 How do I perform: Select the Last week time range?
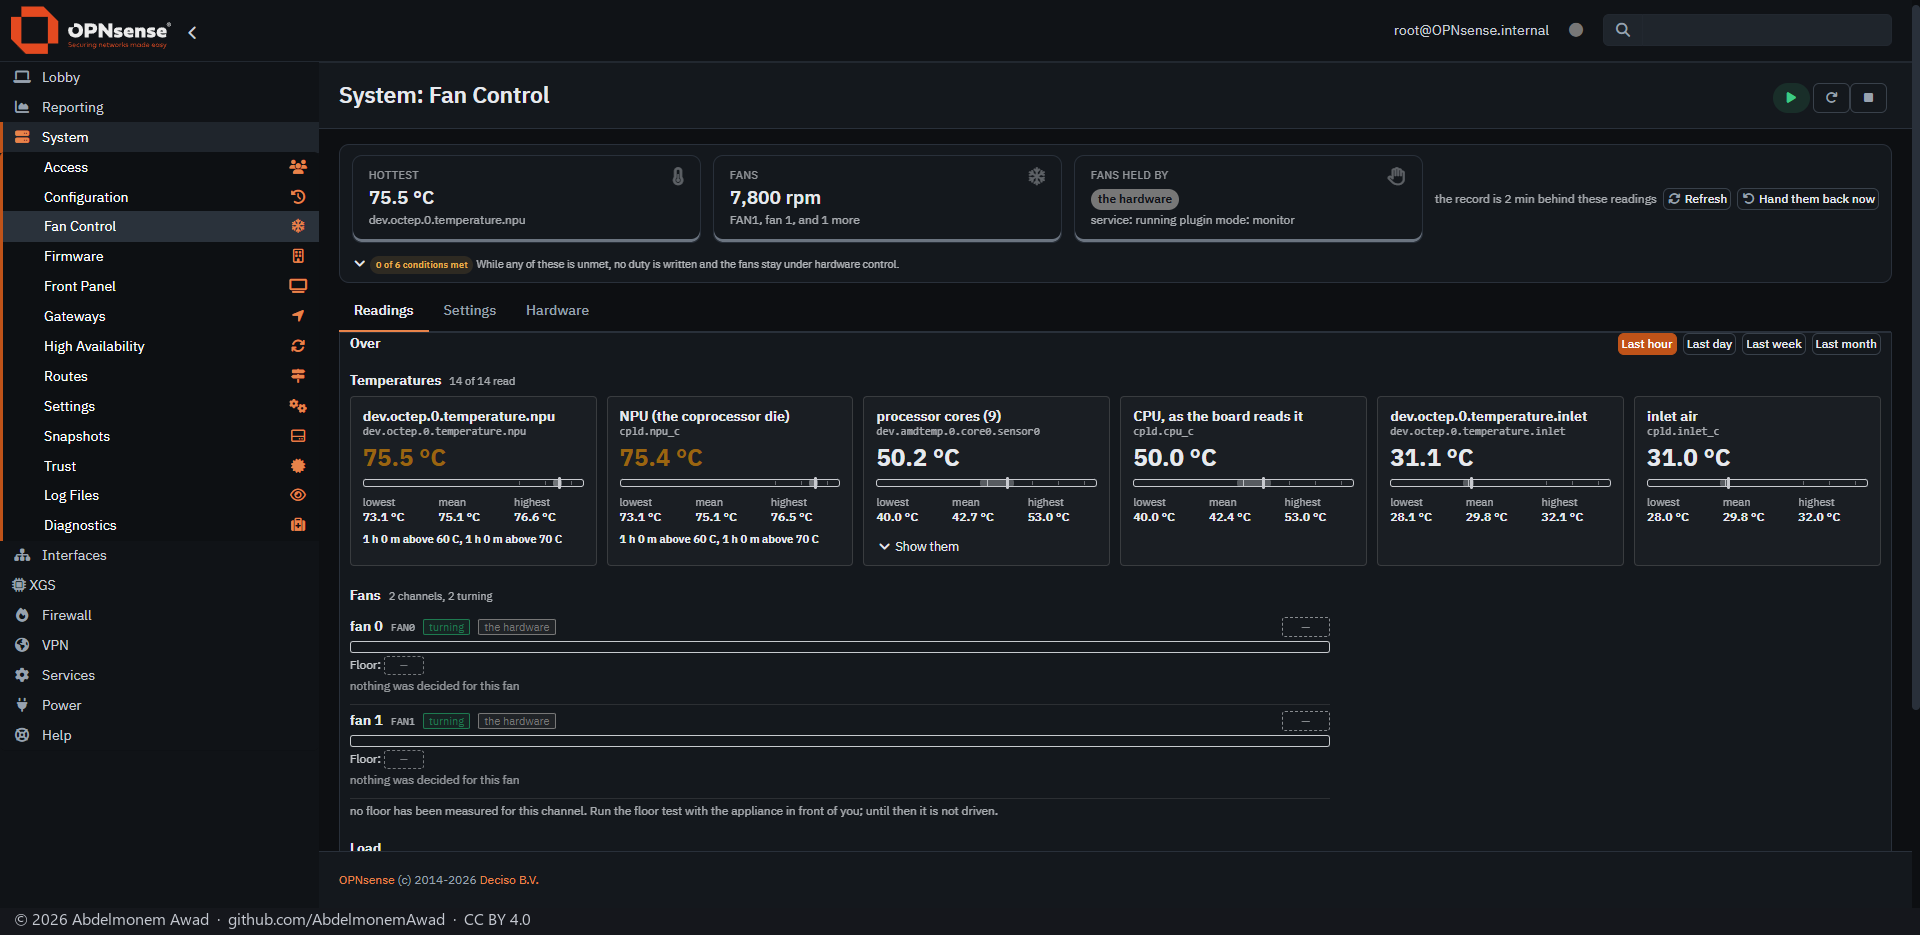(1774, 344)
